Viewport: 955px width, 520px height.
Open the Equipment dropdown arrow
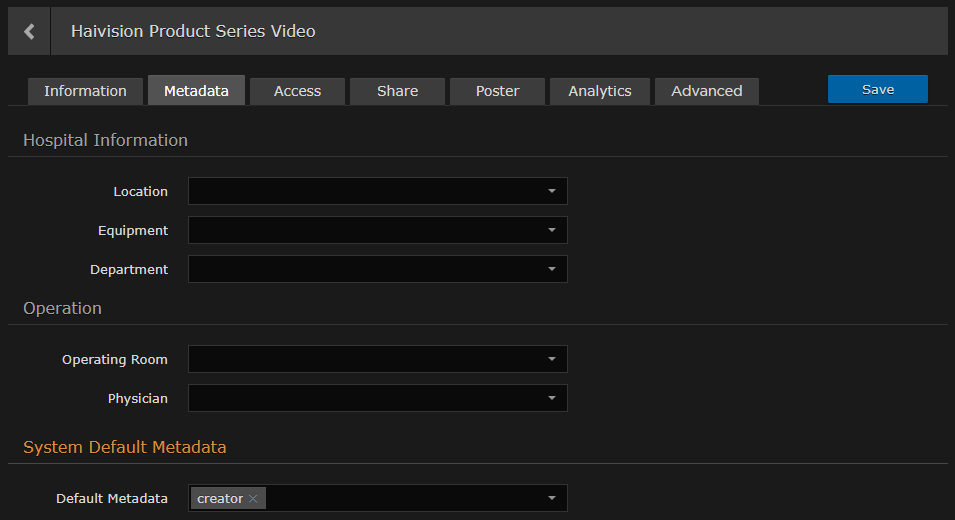[x=551, y=230]
